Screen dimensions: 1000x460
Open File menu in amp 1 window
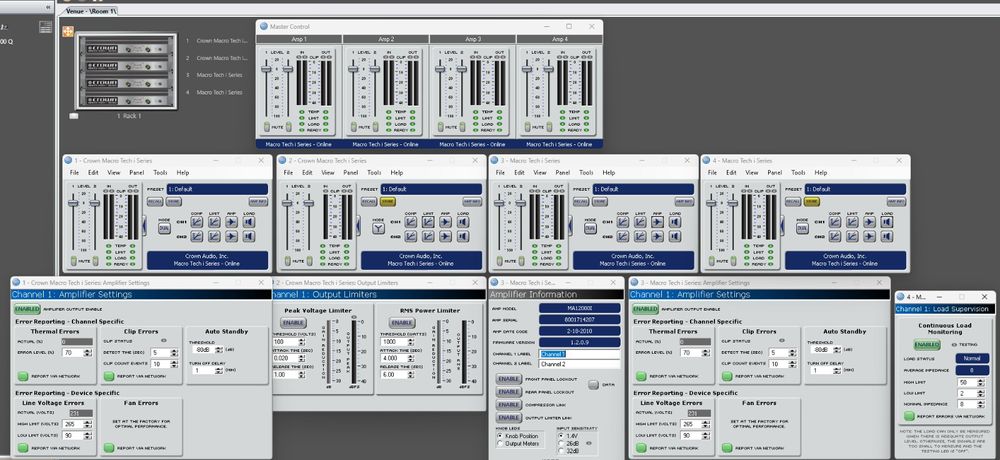(x=75, y=173)
